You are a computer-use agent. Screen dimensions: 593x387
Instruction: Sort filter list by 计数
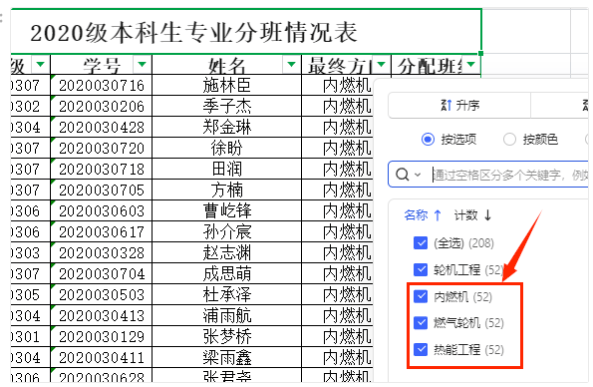(473, 215)
